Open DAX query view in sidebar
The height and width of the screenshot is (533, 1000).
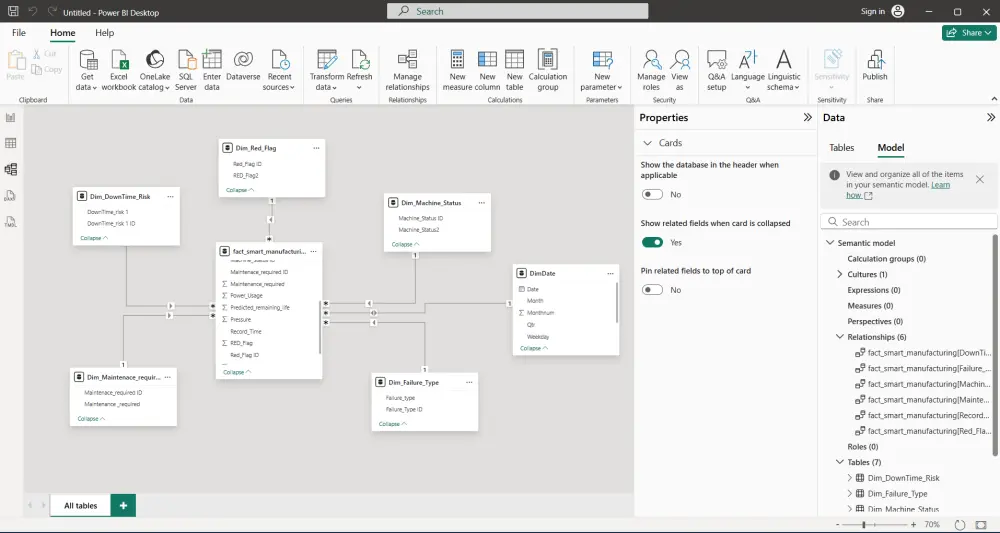coord(11,196)
